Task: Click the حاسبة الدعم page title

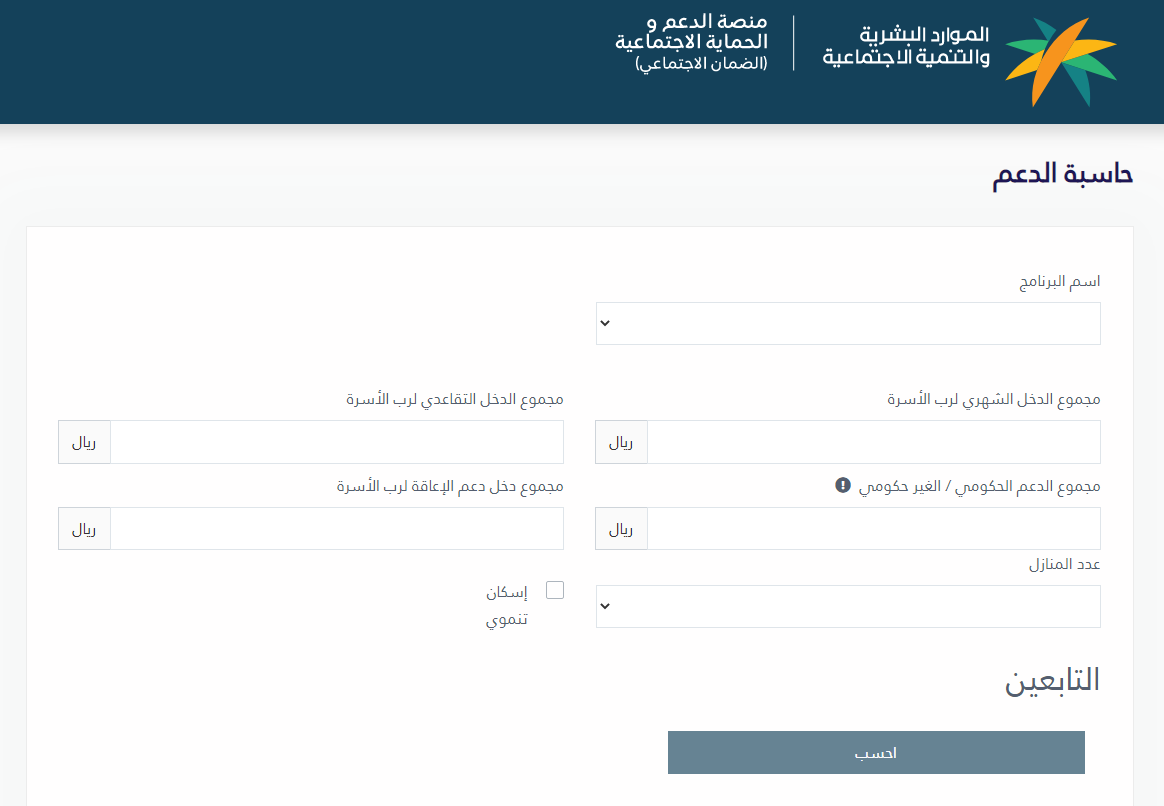Action: (1062, 173)
